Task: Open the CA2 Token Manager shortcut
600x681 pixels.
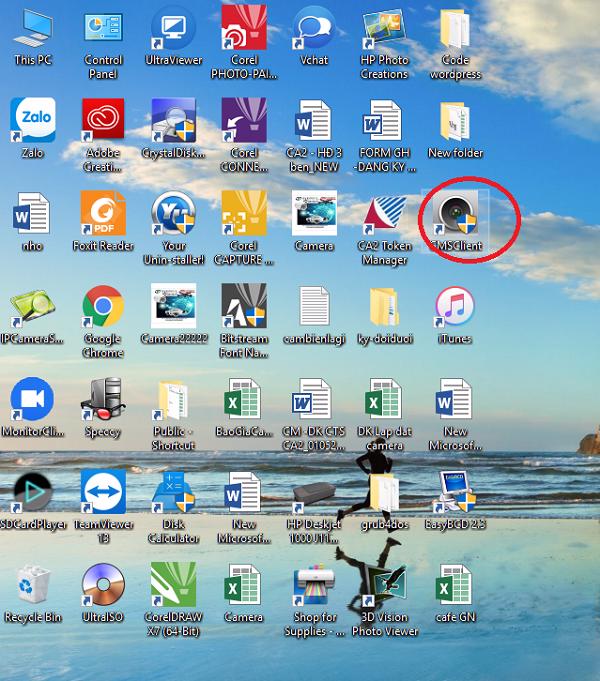Action: (384, 213)
